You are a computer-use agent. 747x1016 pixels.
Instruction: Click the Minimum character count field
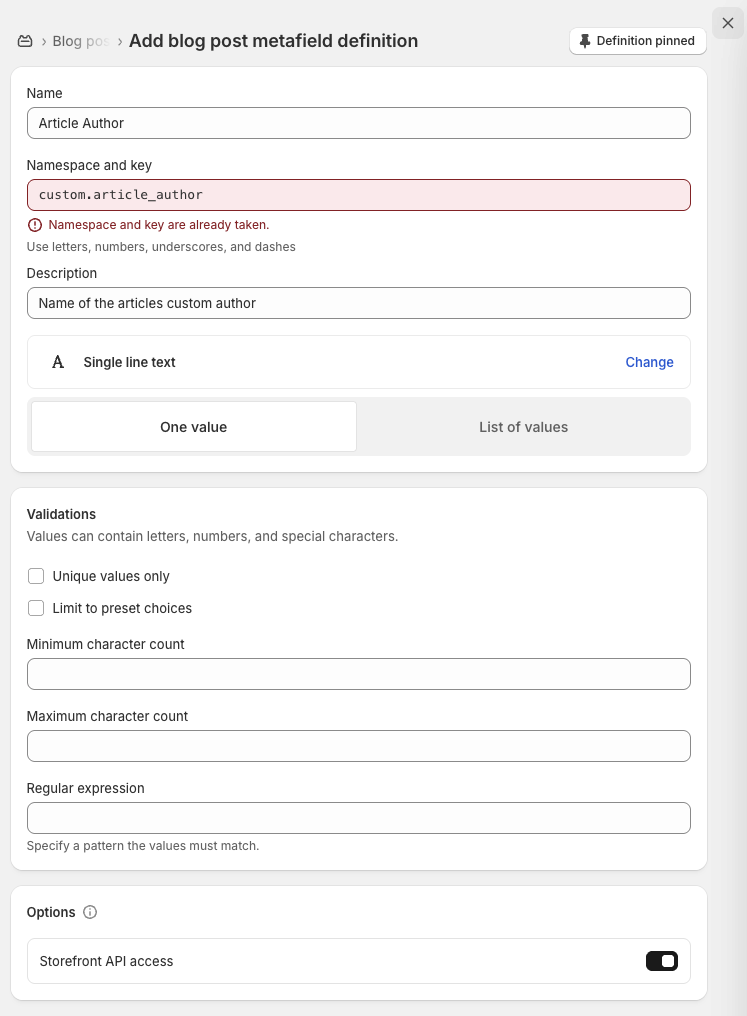coord(358,674)
